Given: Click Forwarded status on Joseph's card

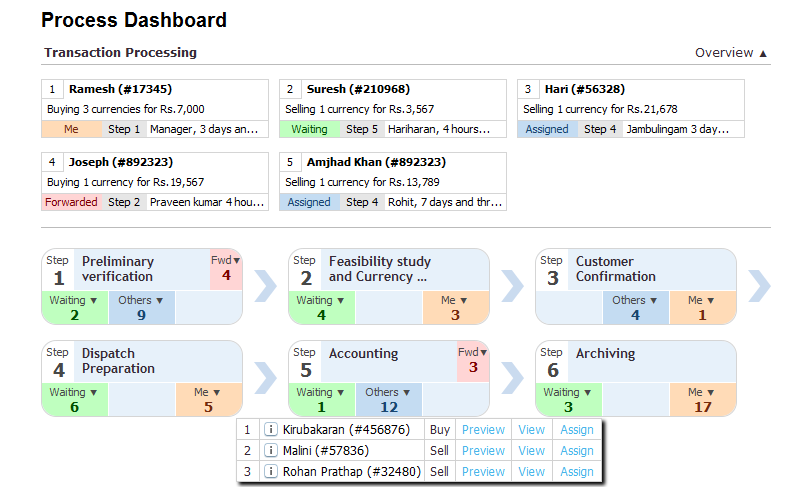Looking at the screenshot, I should [71, 202].
